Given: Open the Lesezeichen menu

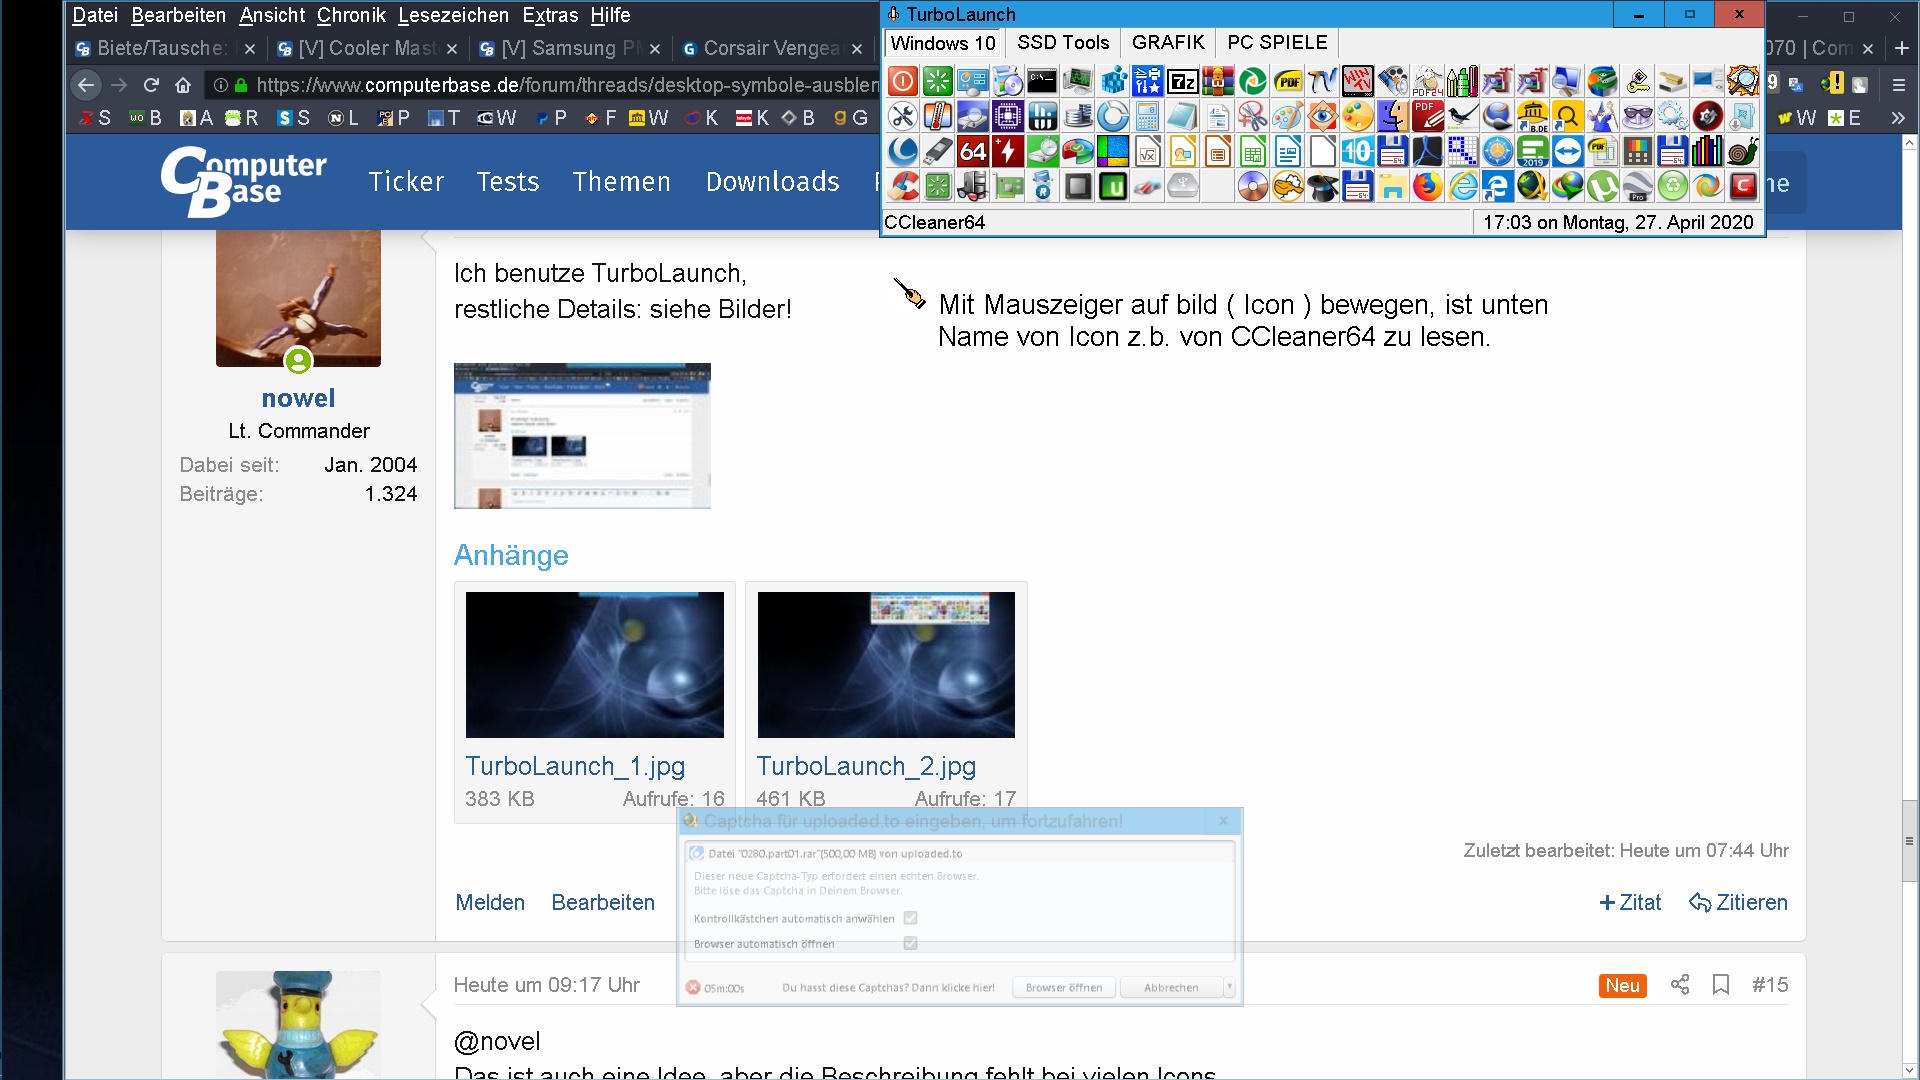Looking at the screenshot, I should 453,15.
